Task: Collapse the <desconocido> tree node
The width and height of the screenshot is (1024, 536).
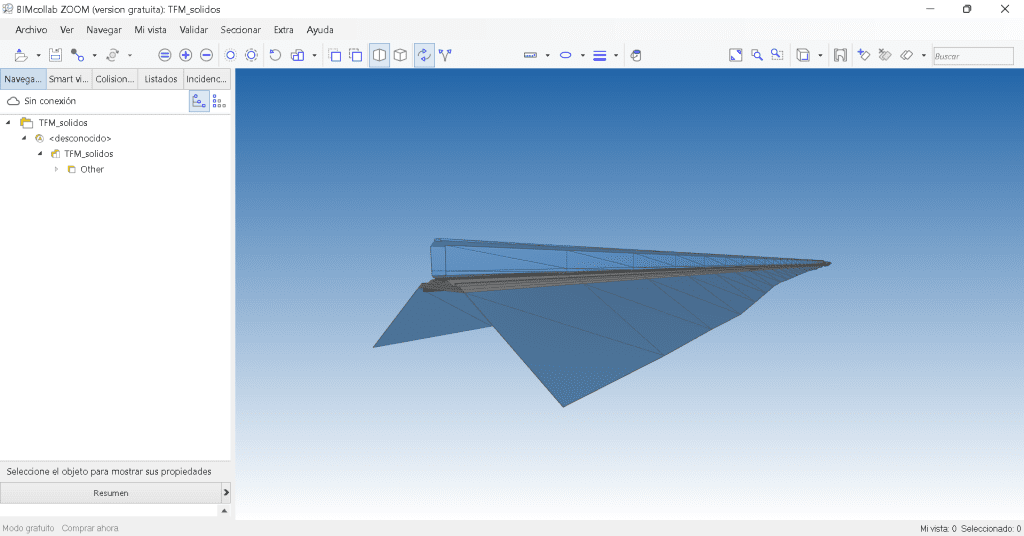Action: pyautogui.click(x=24, y=138)
